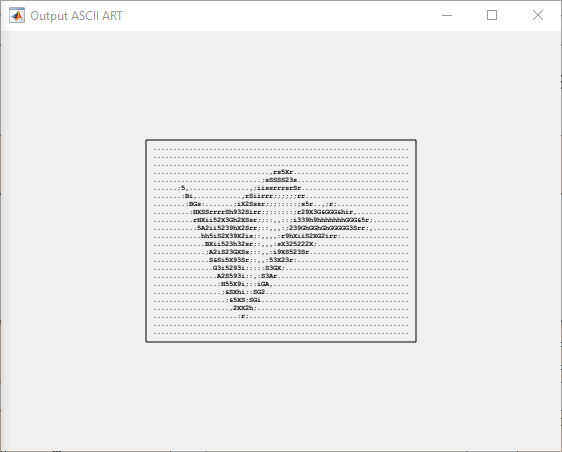
Task: Click the ":BGs:" text segment
Action: click(x=195, y=204)
